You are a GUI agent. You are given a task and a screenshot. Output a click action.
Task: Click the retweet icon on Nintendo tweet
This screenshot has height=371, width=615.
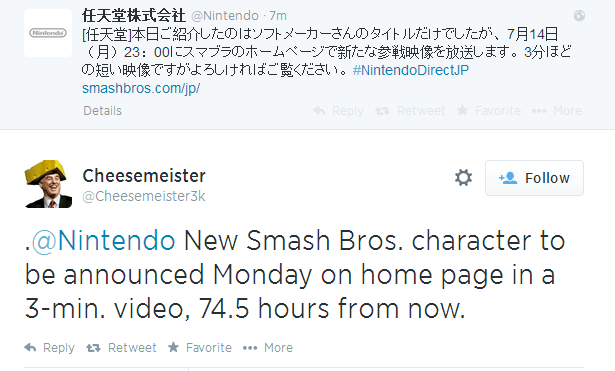pyautogui.click(x=382, y=111)
